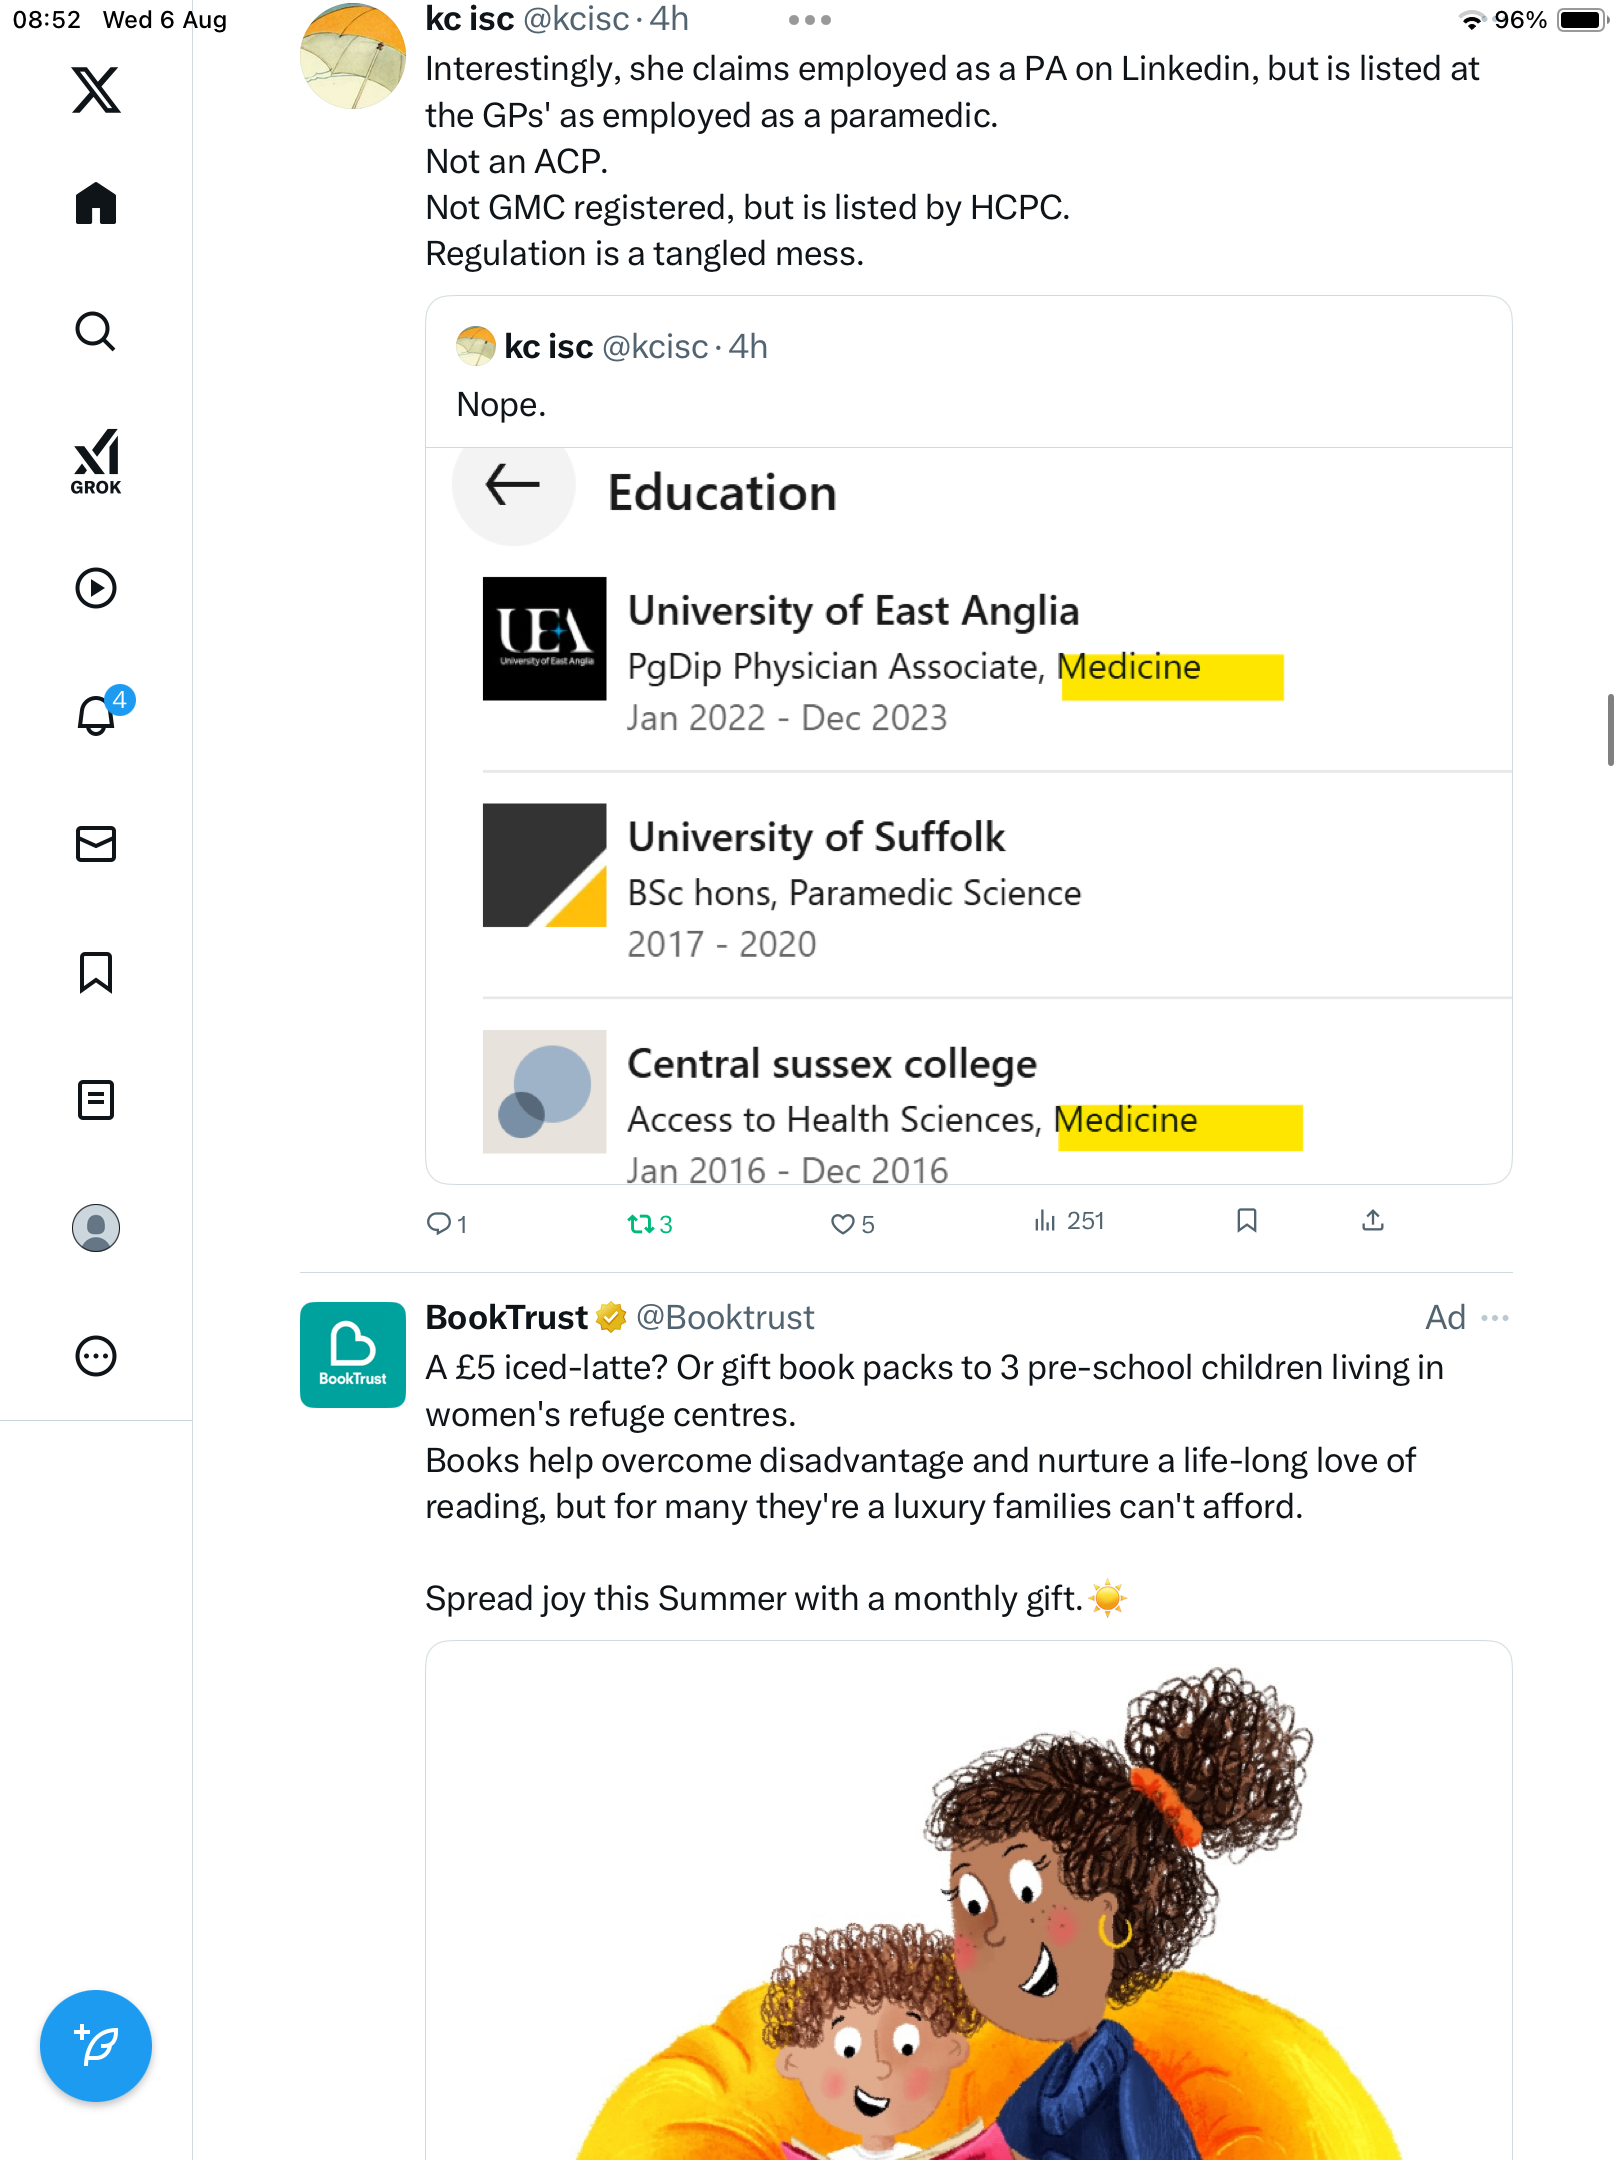
Task: Open the quoted Education screenshot
Action: pyautogui.click(x=968, y=815)
